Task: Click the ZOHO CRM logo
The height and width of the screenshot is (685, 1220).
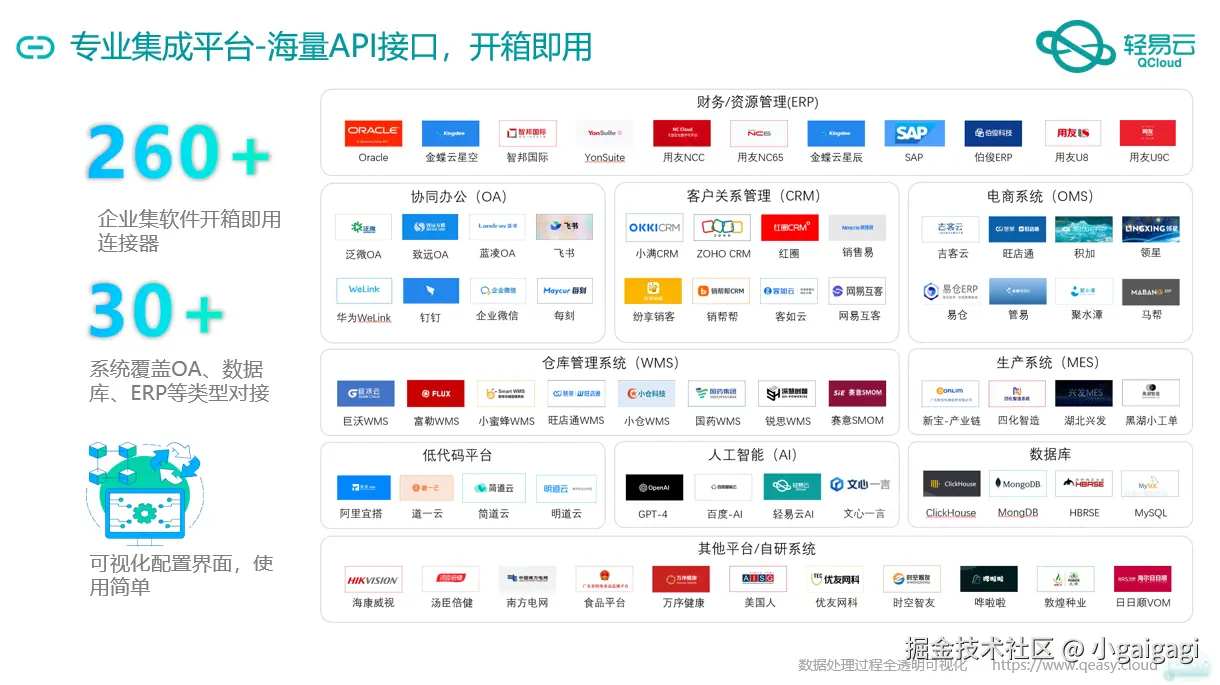Action: point(721,227)
